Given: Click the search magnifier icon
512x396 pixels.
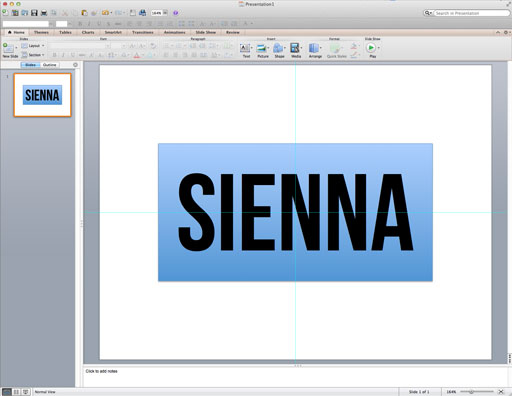Looking at the screenshot, I should (427, 13).
